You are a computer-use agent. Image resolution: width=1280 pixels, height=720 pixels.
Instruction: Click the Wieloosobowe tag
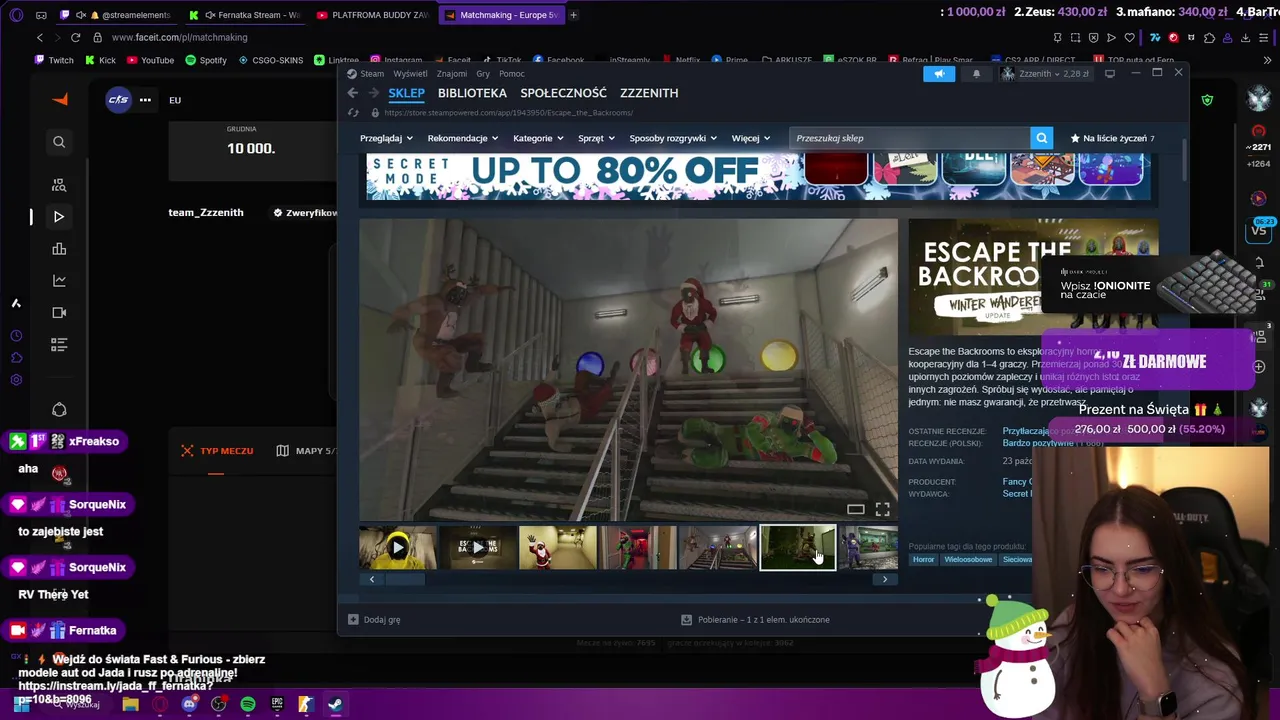point(968,559)
